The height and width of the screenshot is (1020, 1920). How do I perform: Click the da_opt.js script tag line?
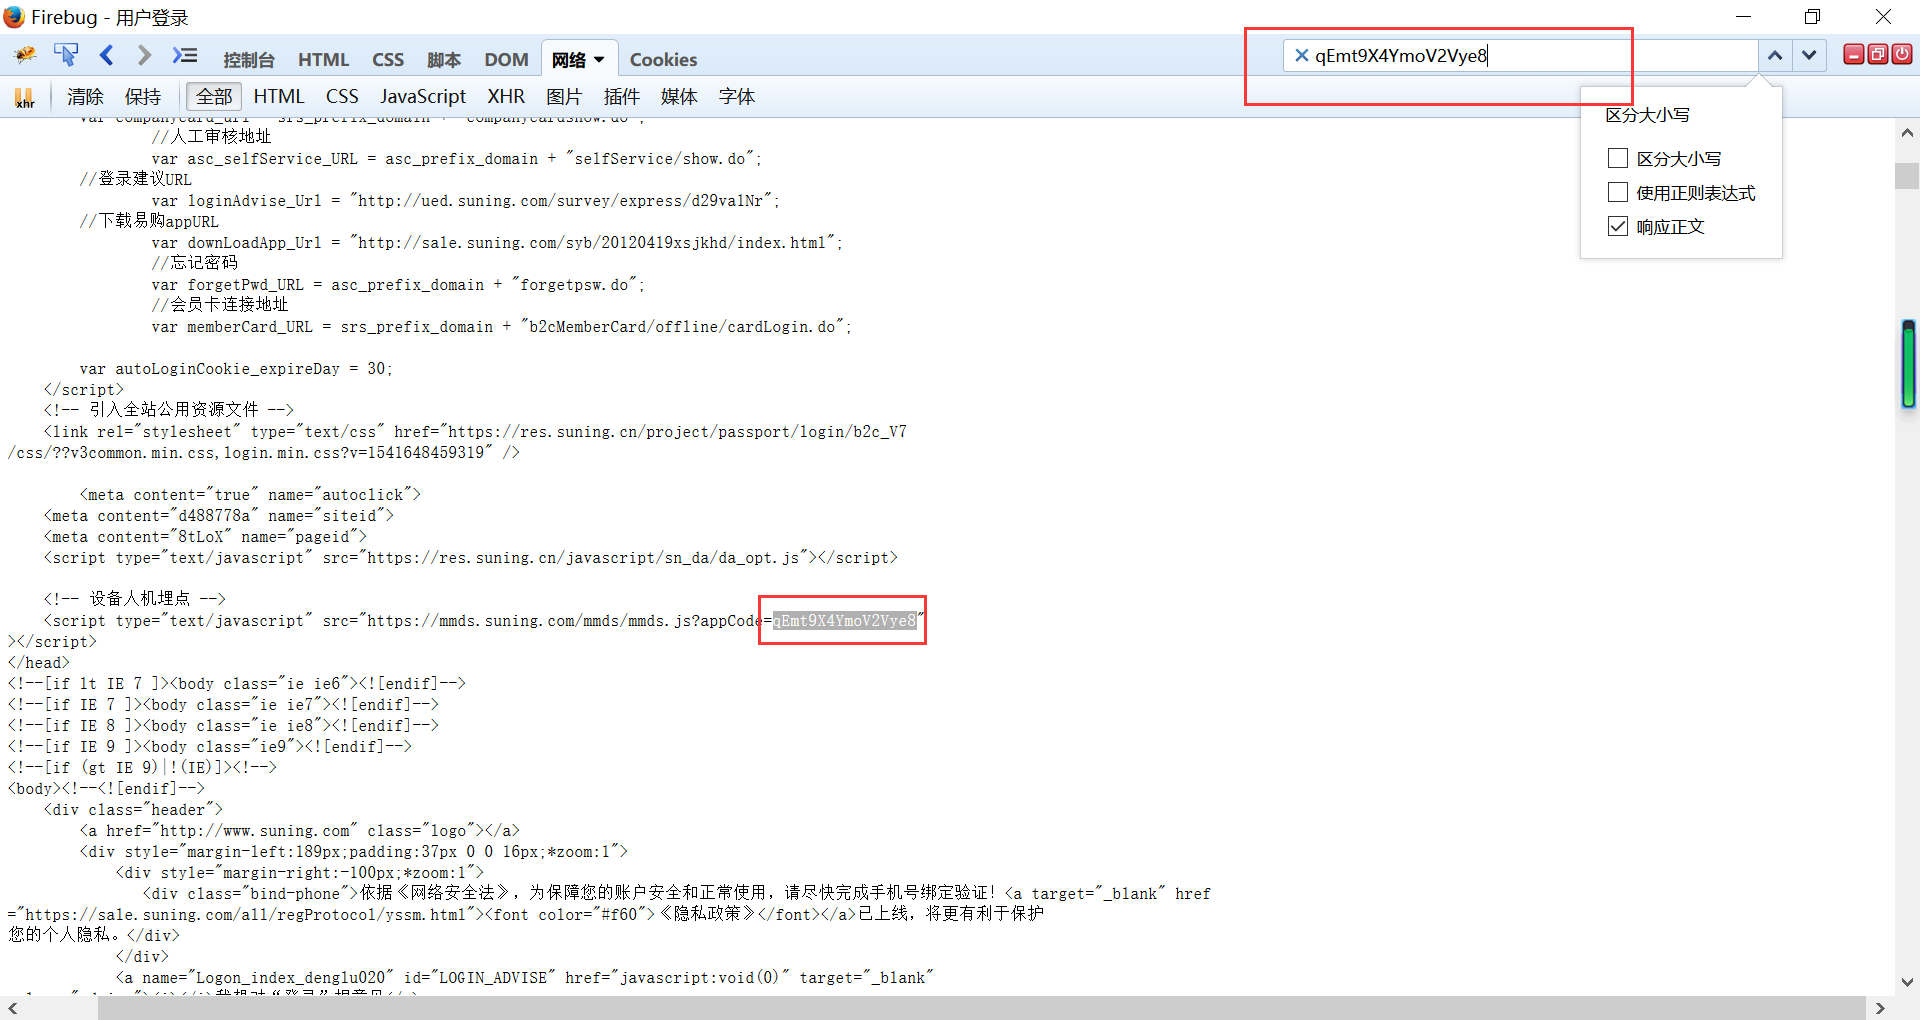471,558
